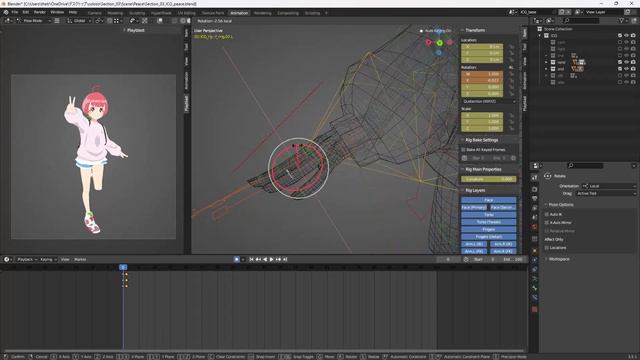This screenshot has height=360, width=640.
Task: Click the Face rig layer button
Action: (489, 200)
